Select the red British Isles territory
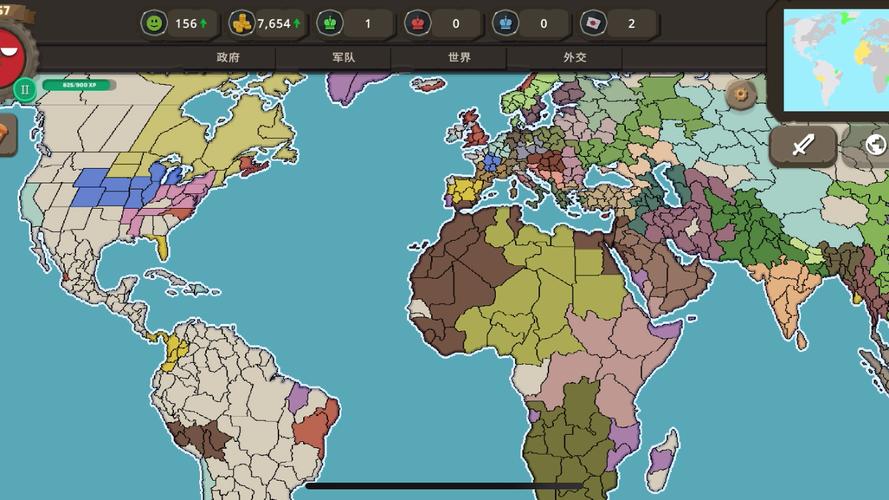Viewport: 889px width, 500px height. click(x=475, y=129)
